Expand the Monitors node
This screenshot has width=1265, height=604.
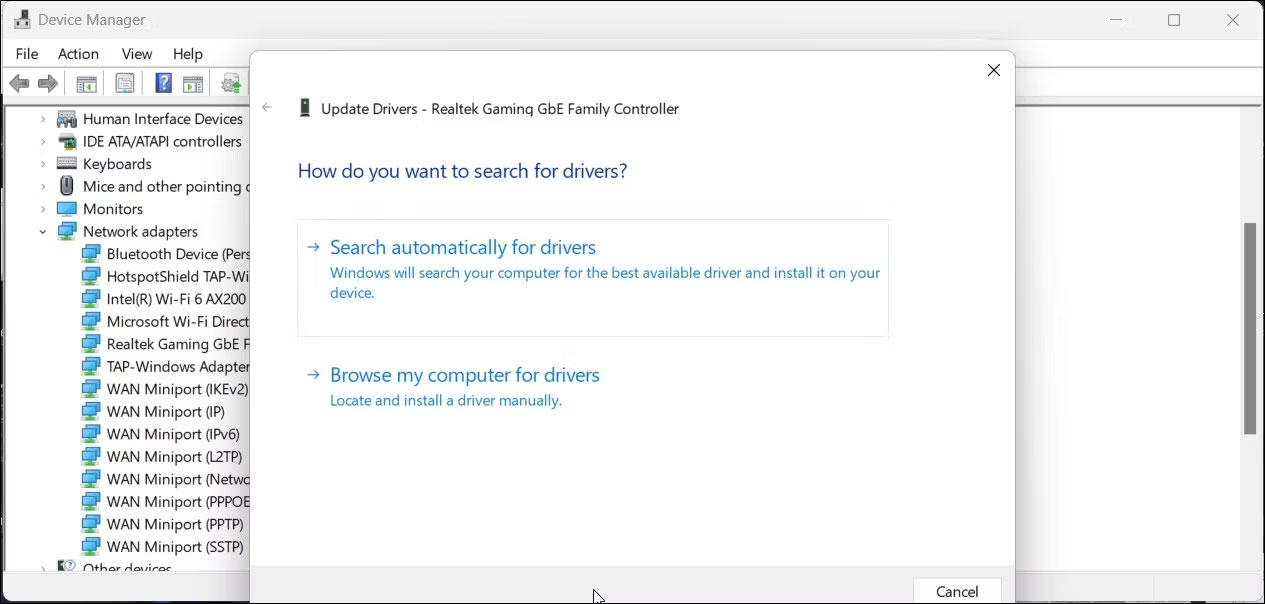43,209
